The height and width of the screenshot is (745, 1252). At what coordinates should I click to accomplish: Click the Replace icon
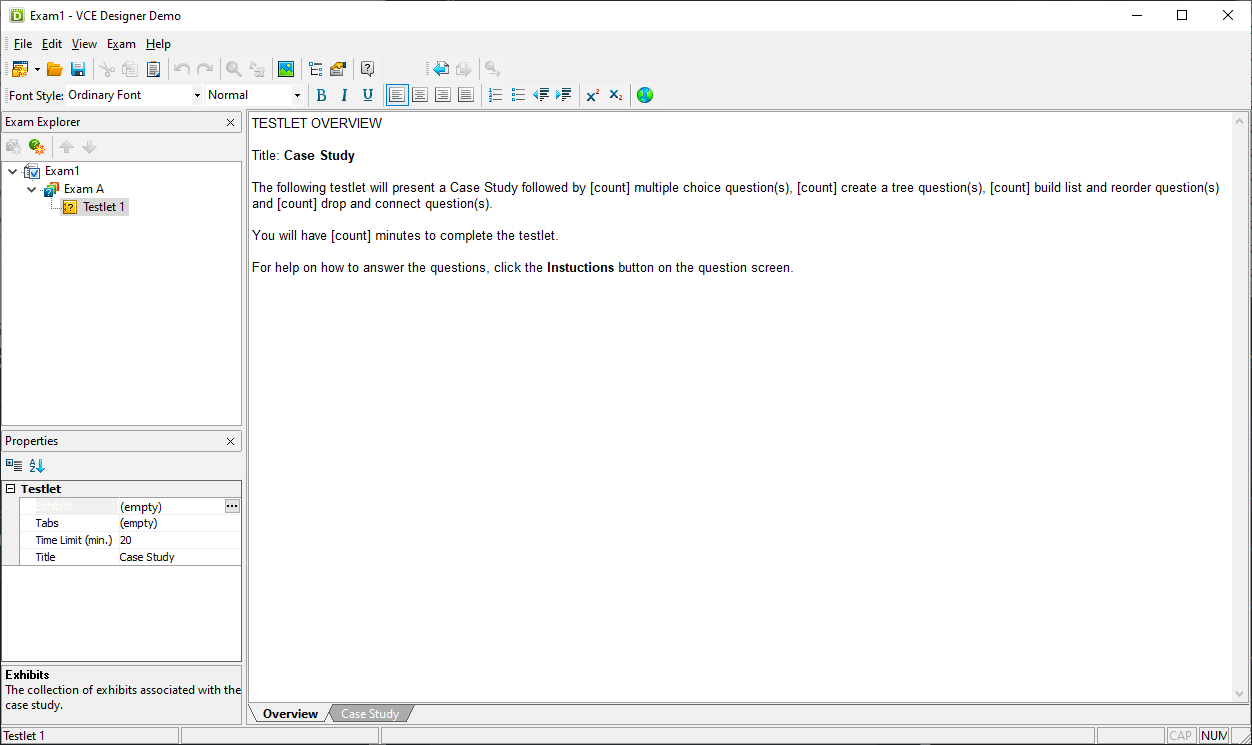(x=257, y=69)
